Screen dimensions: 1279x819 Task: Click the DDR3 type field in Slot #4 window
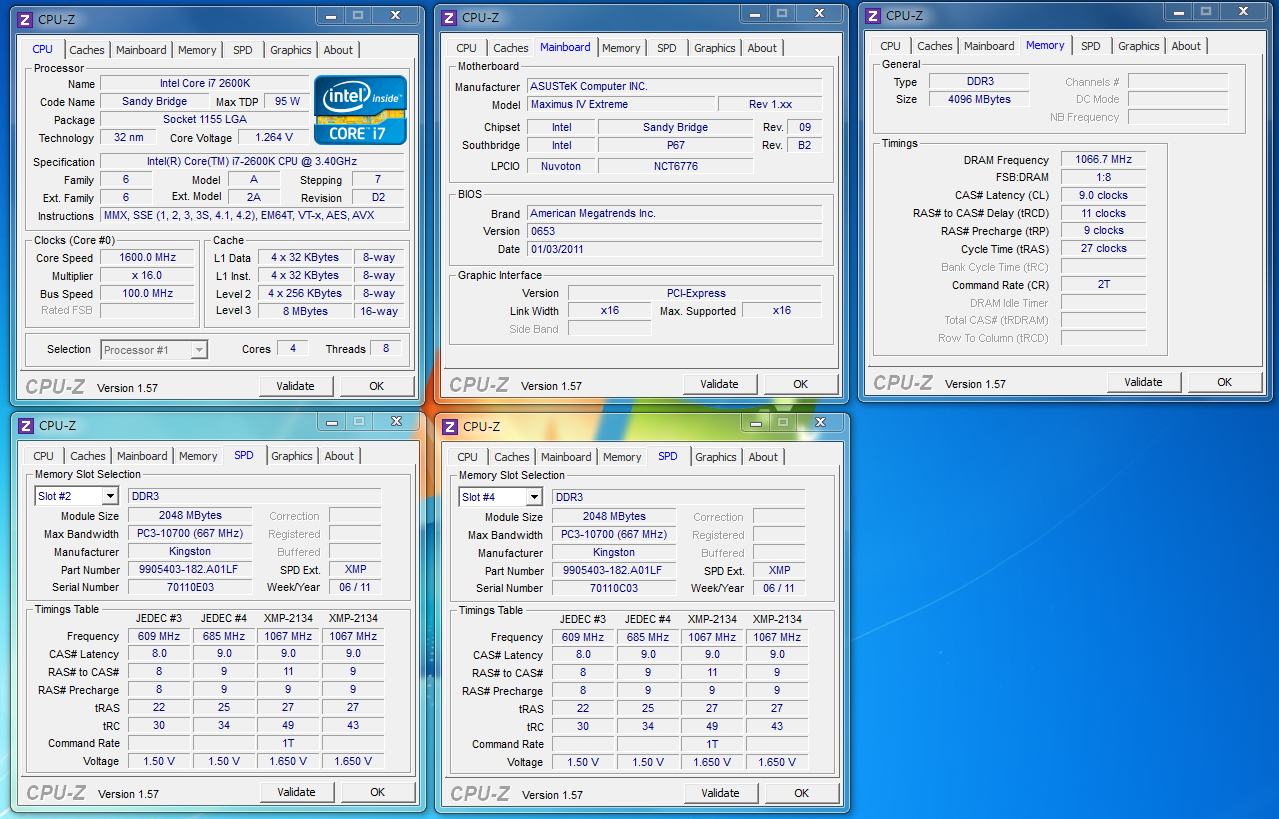678,497
